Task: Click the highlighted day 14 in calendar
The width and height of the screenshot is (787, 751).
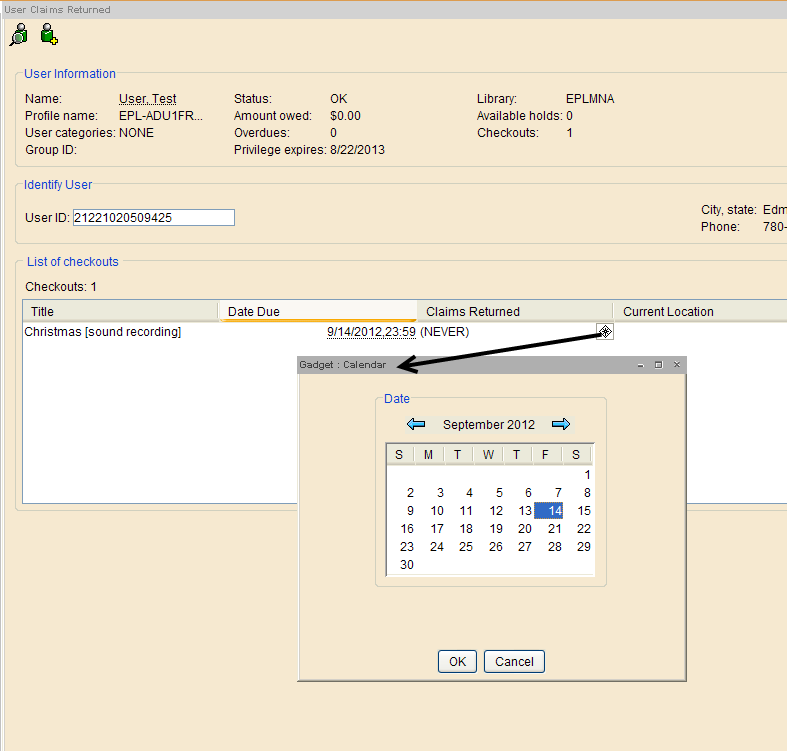Action: [549, 511]
